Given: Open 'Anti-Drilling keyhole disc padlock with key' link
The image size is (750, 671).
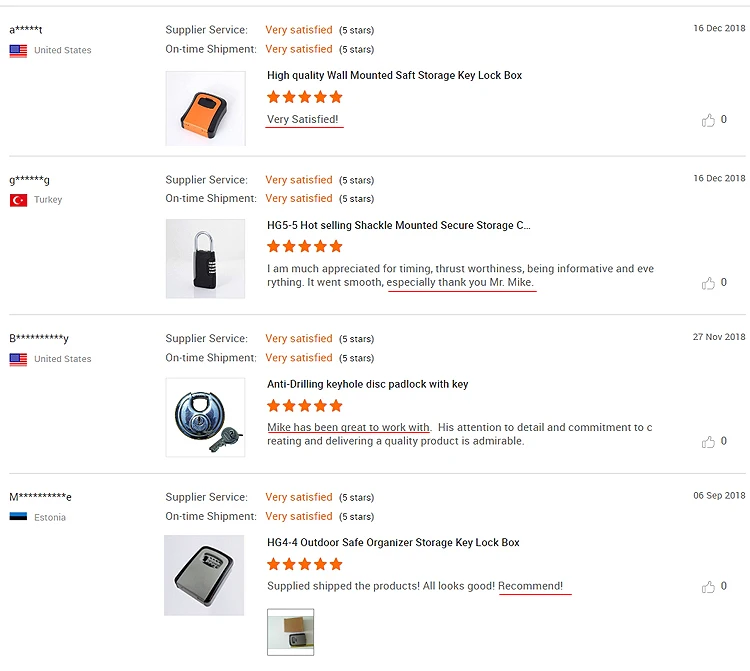Looking at the screenshot, I should tap(367, 384).
